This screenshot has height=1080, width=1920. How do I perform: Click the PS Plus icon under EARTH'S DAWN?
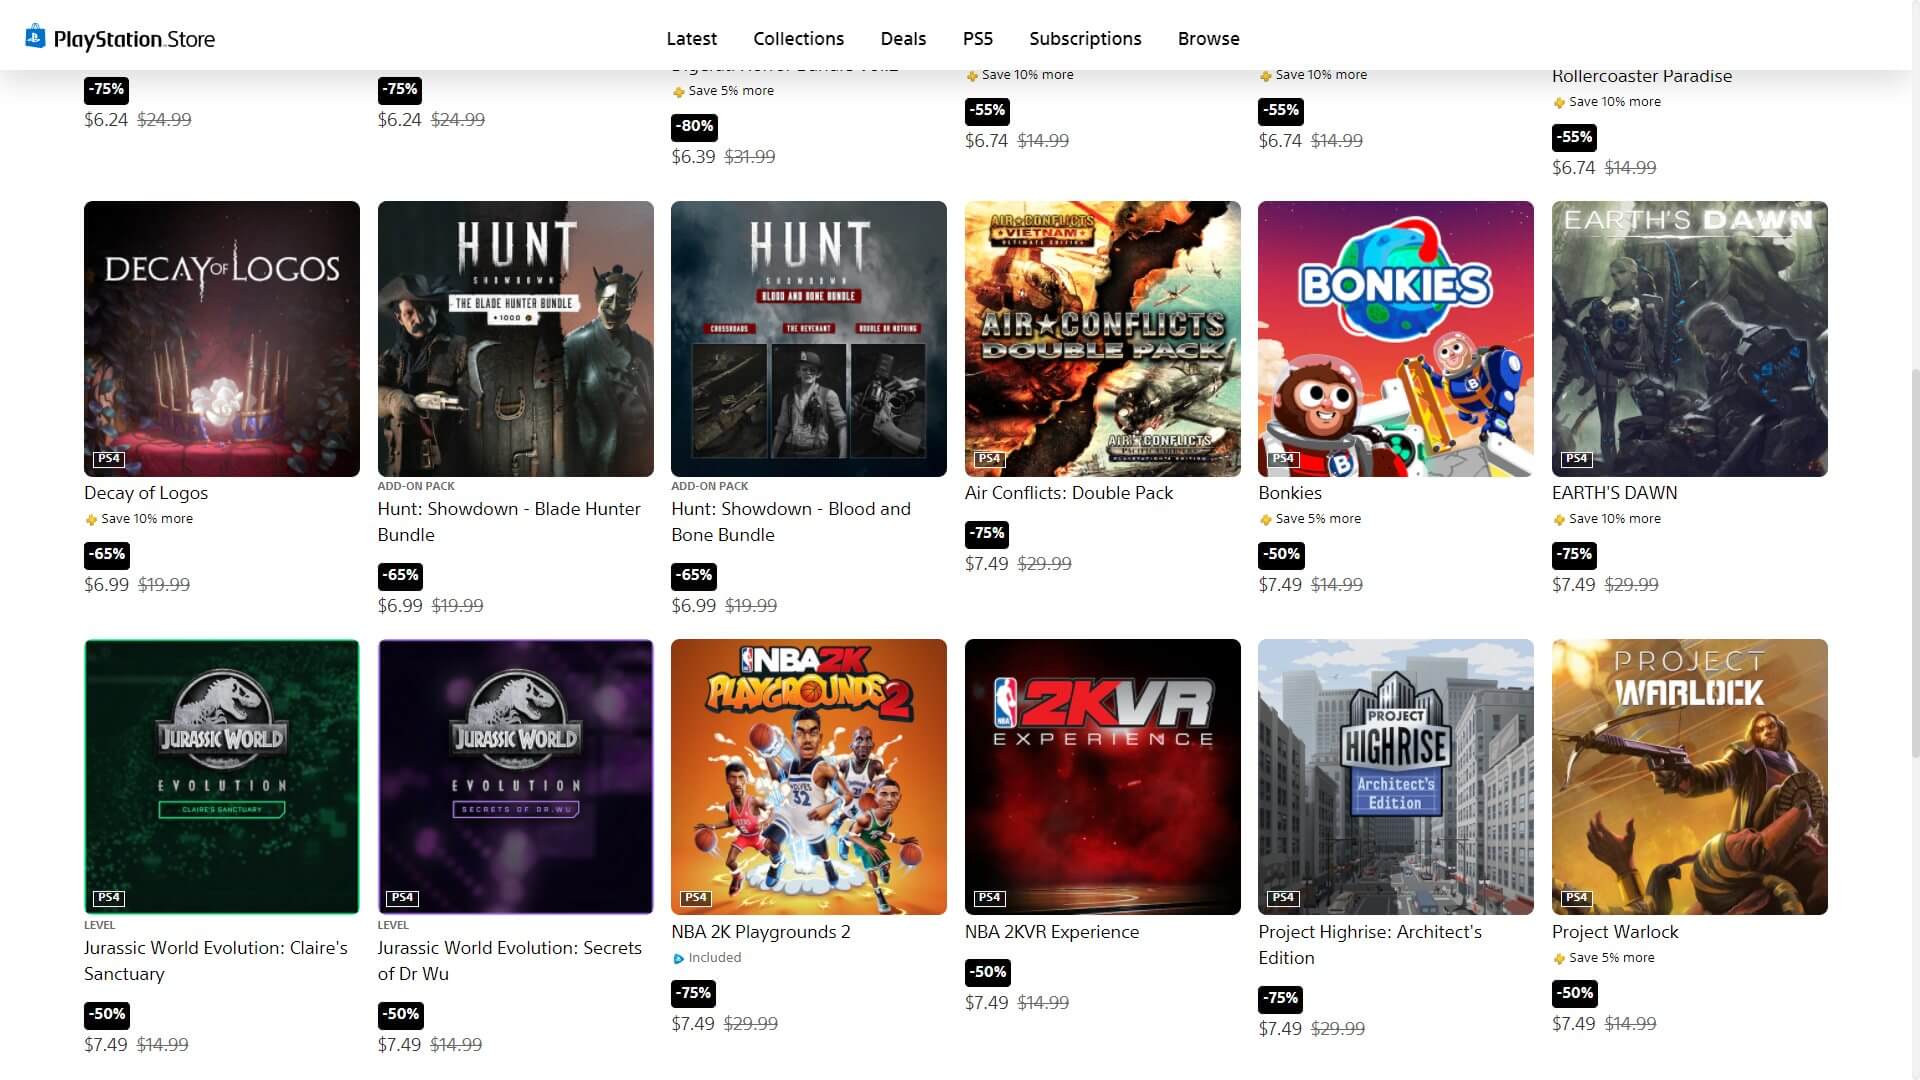coord(1559,519)
